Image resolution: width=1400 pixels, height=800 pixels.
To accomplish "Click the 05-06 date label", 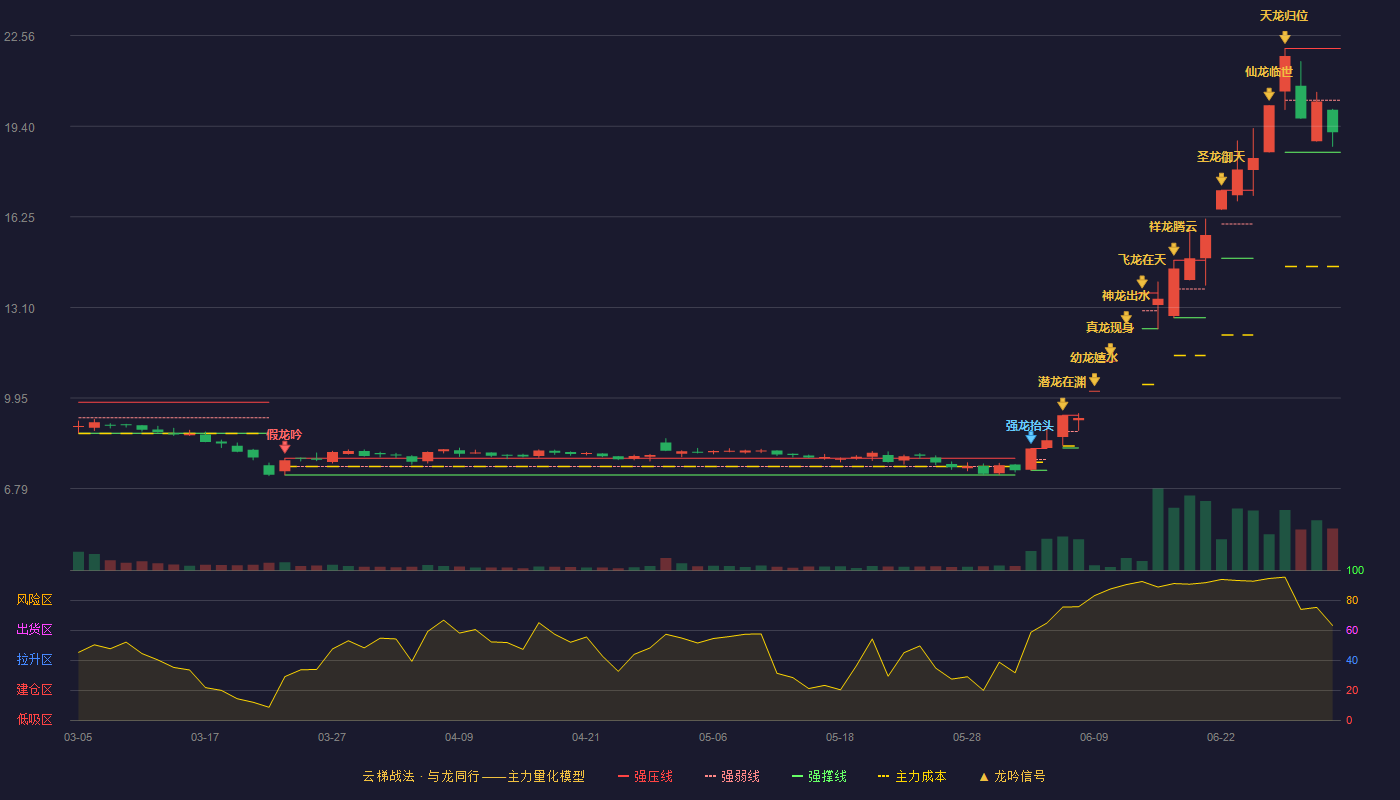I will 713,737.
